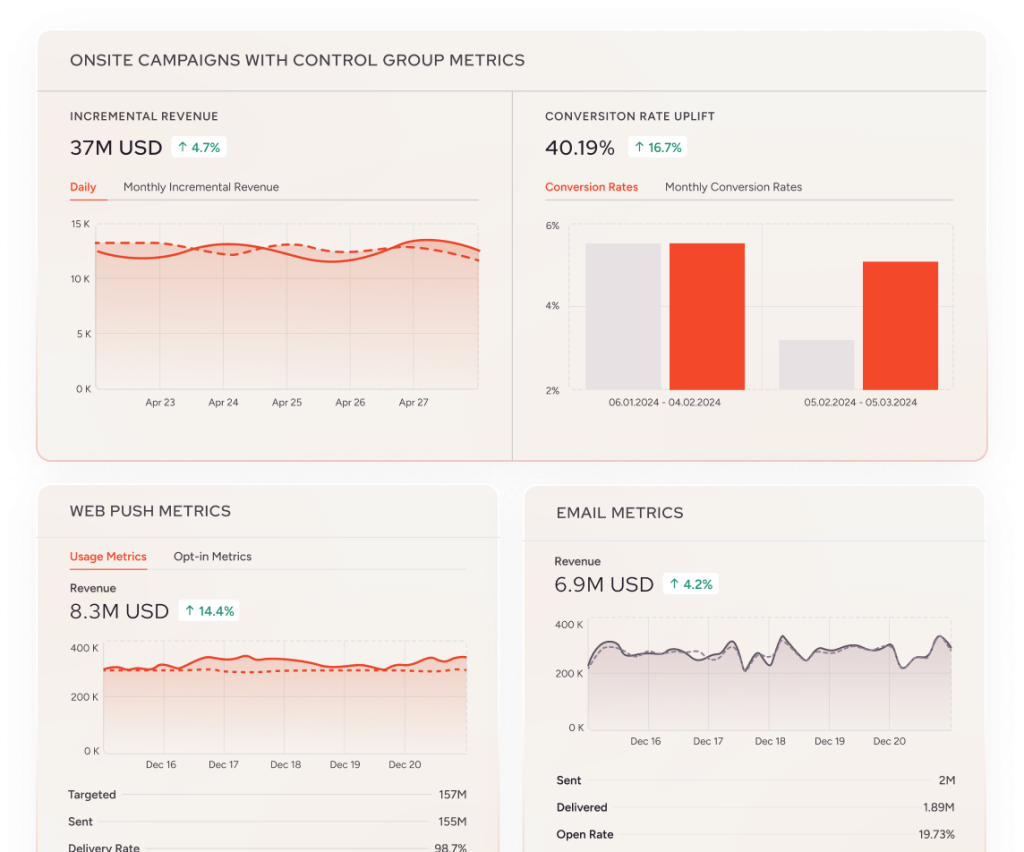Viewport: 1024px width, 852px height.
Task: Click the 40.19% conversion uplift value
Action: 580,148
